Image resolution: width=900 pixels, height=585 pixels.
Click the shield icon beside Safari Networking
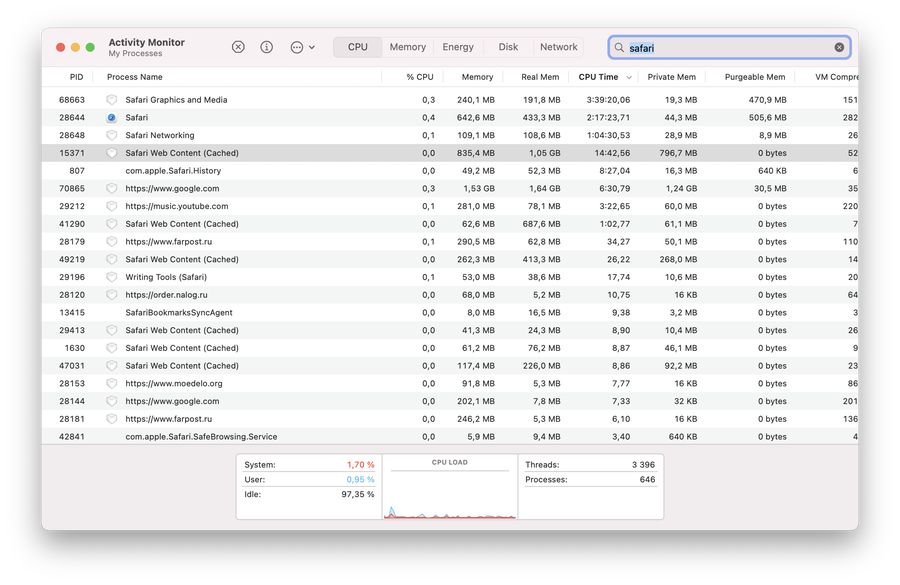tap(112, 136)
